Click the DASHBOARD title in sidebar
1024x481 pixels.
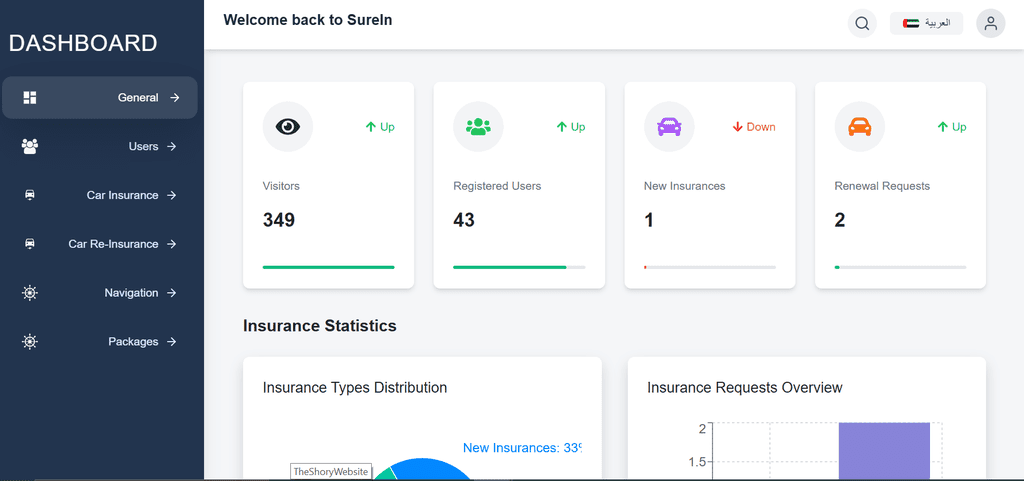pos(83,44)
